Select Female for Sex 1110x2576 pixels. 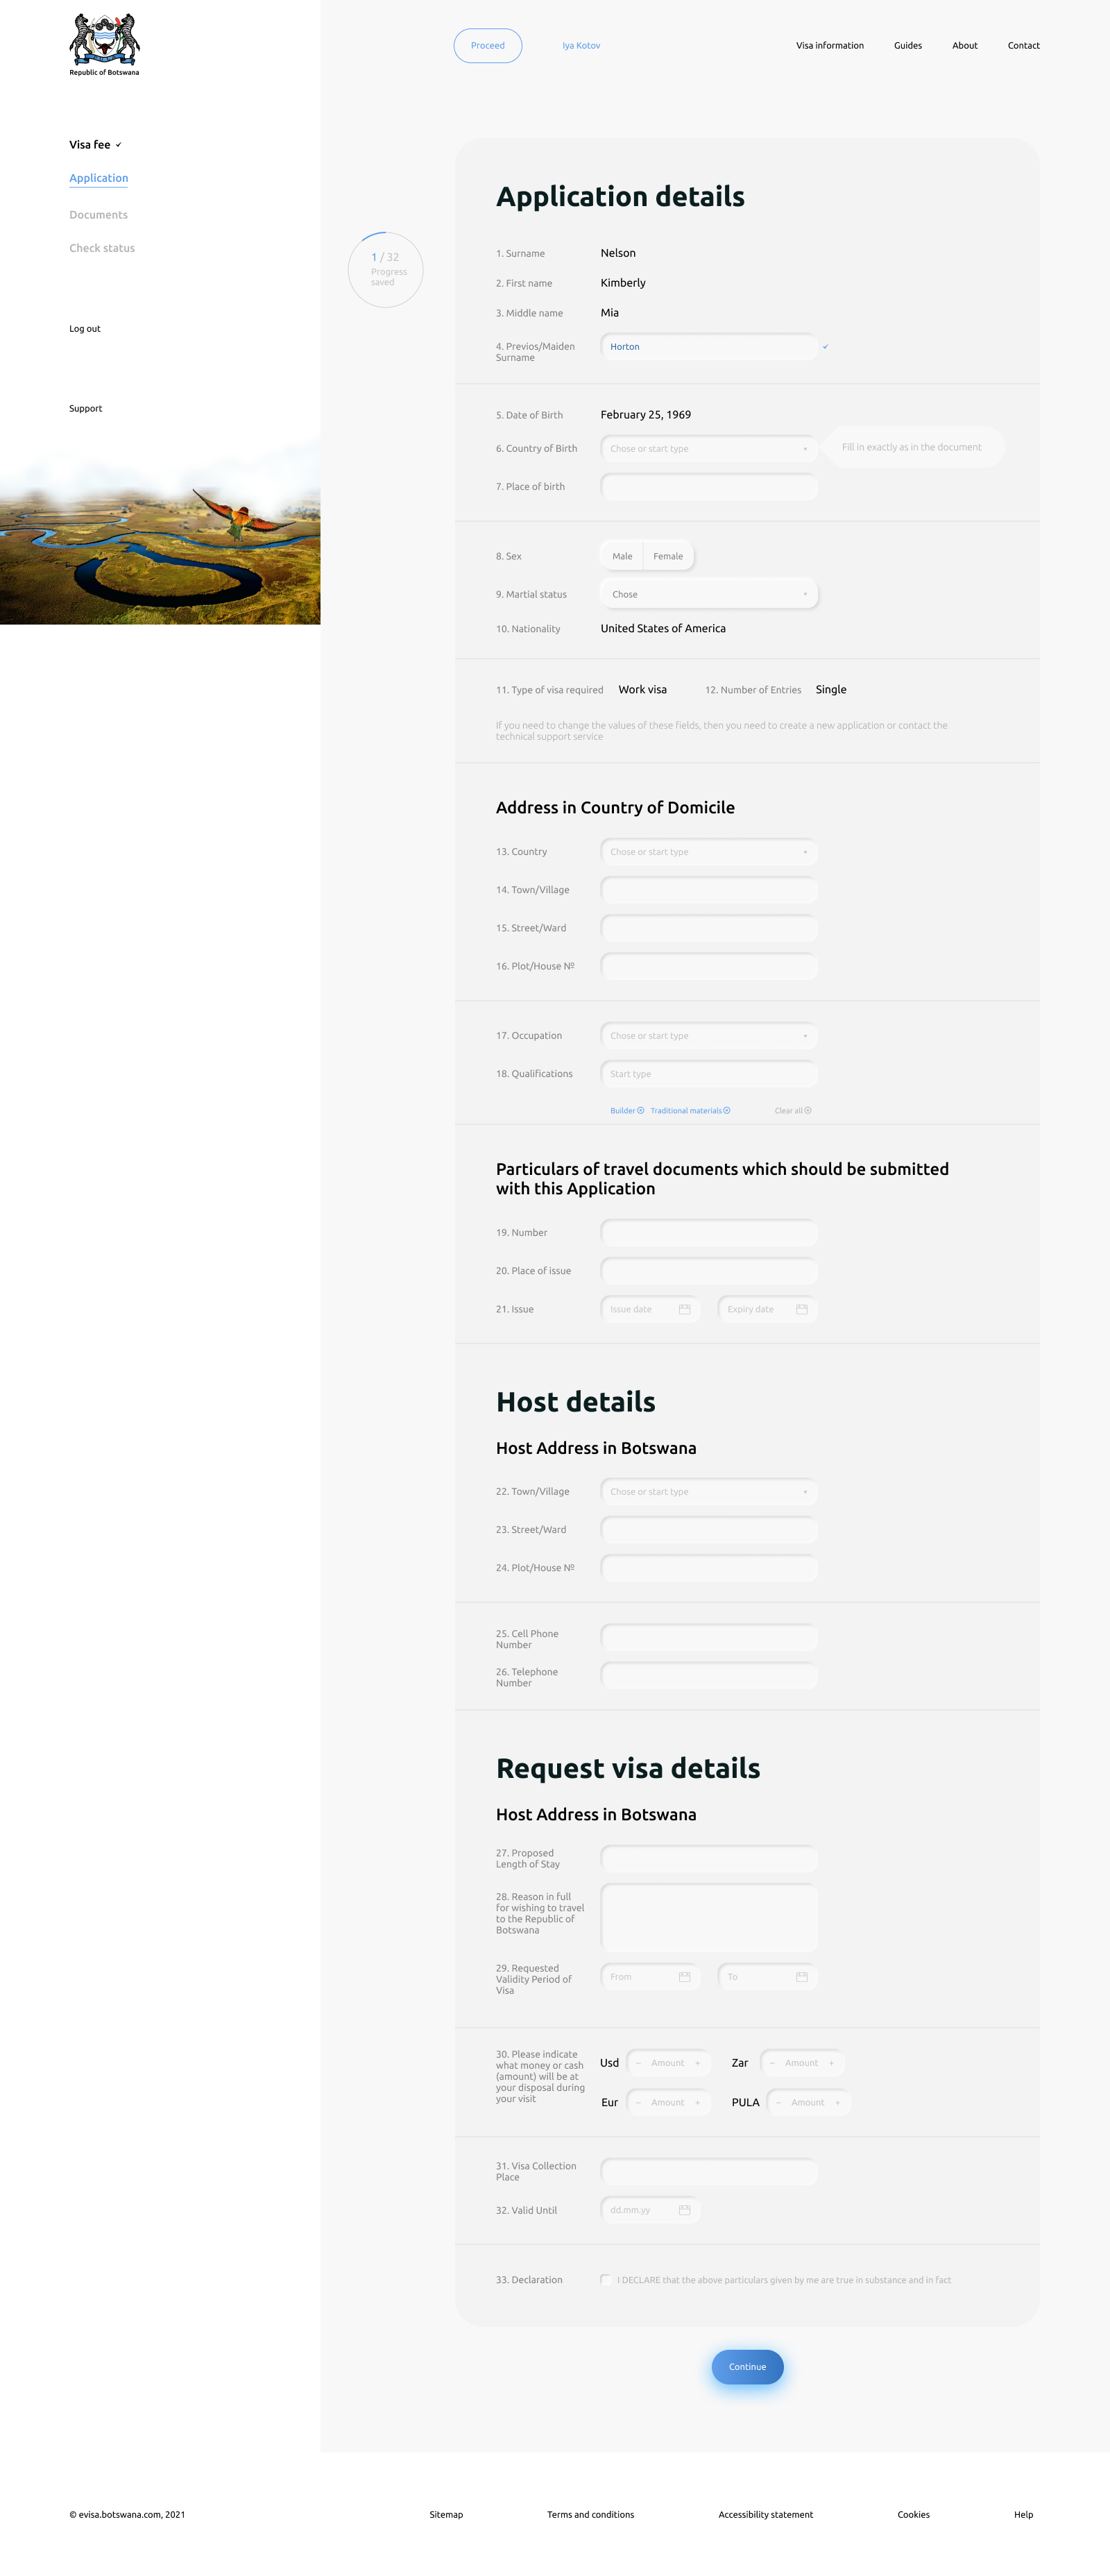pos(668,556)
